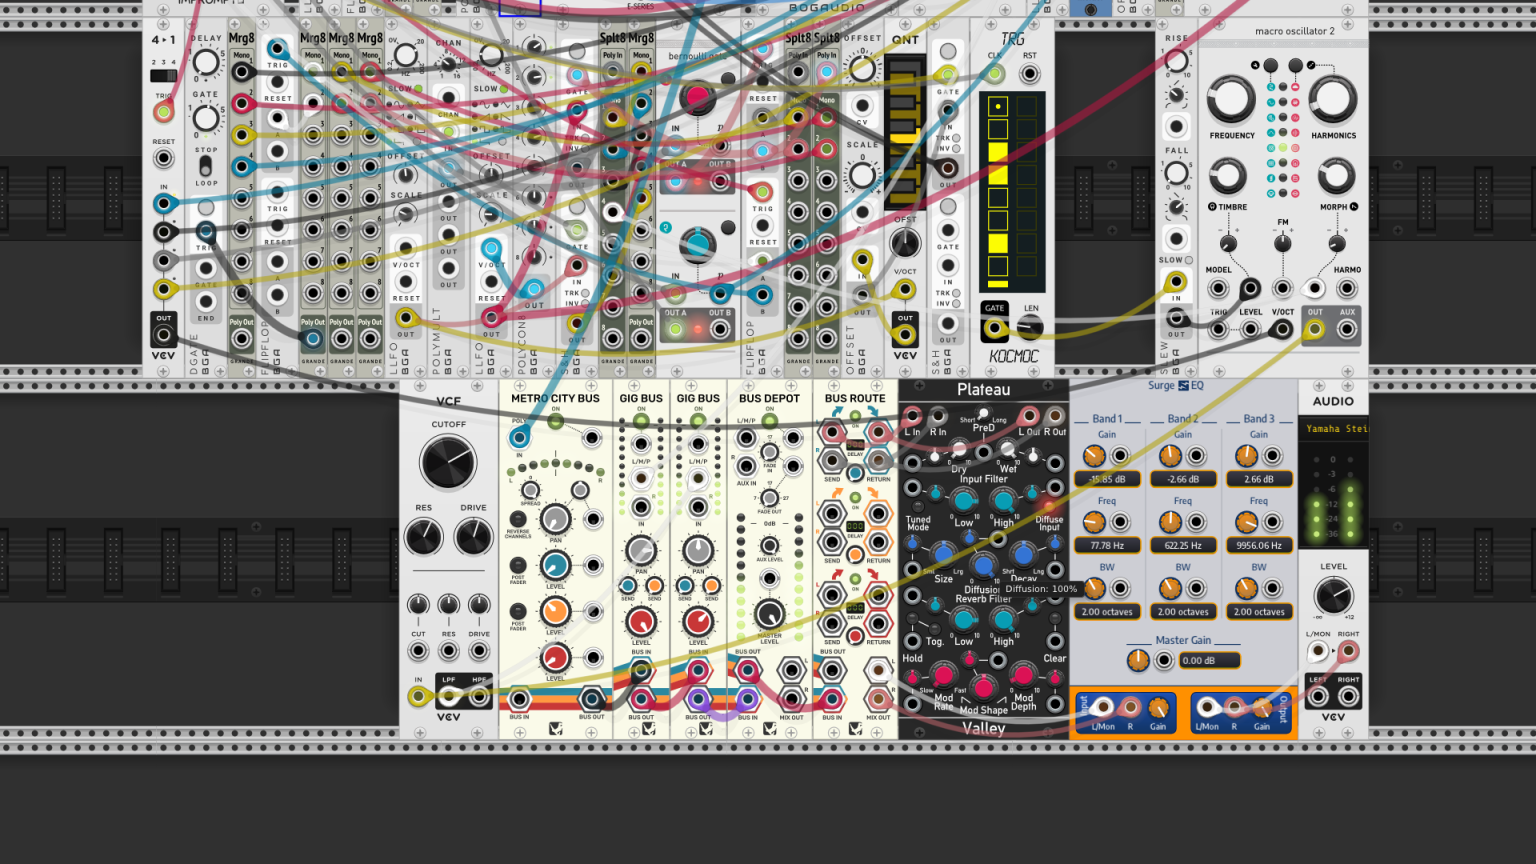Toggle the Slew module SLOW switch
1536x864 pixels.
click(x=1188, y=260)
